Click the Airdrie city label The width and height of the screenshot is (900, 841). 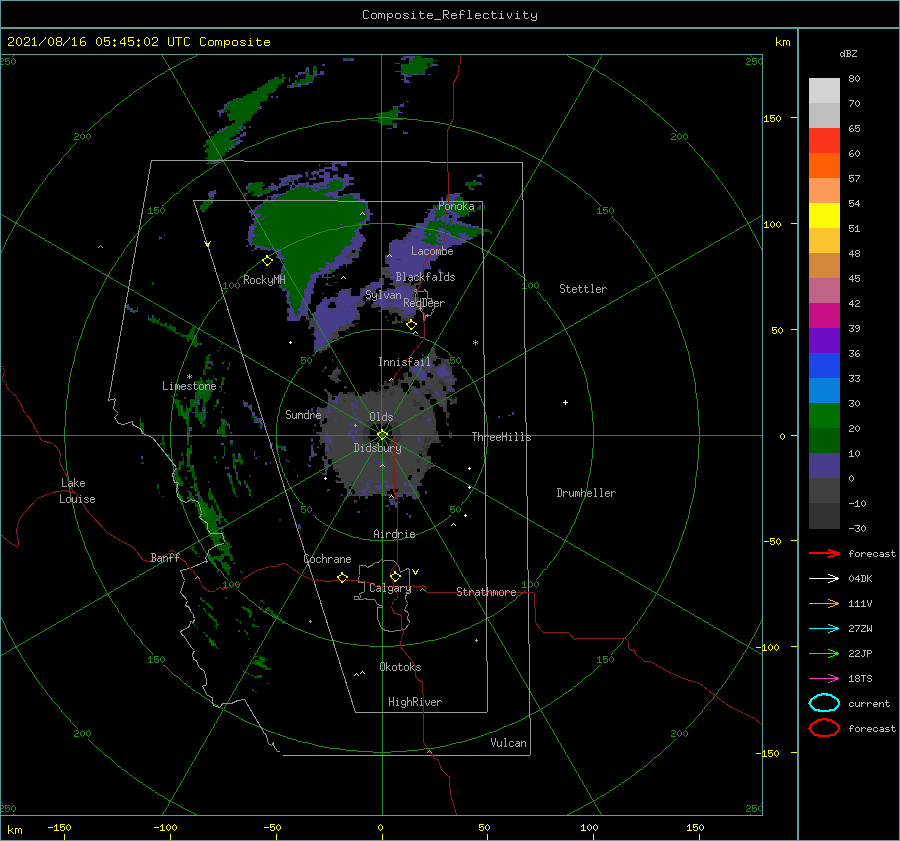pyautogui.click(x=394, y=534)
